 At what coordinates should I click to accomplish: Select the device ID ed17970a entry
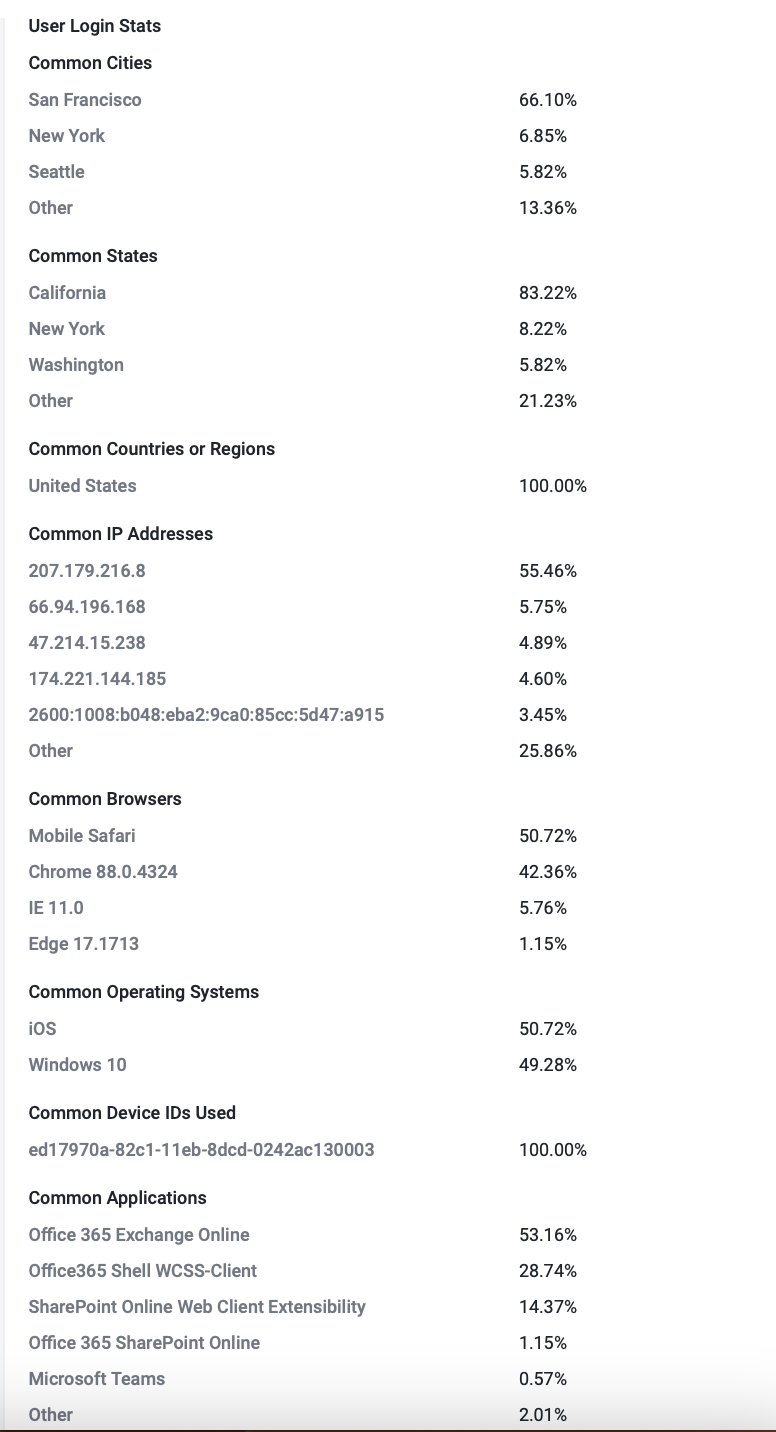(201, 1150)
